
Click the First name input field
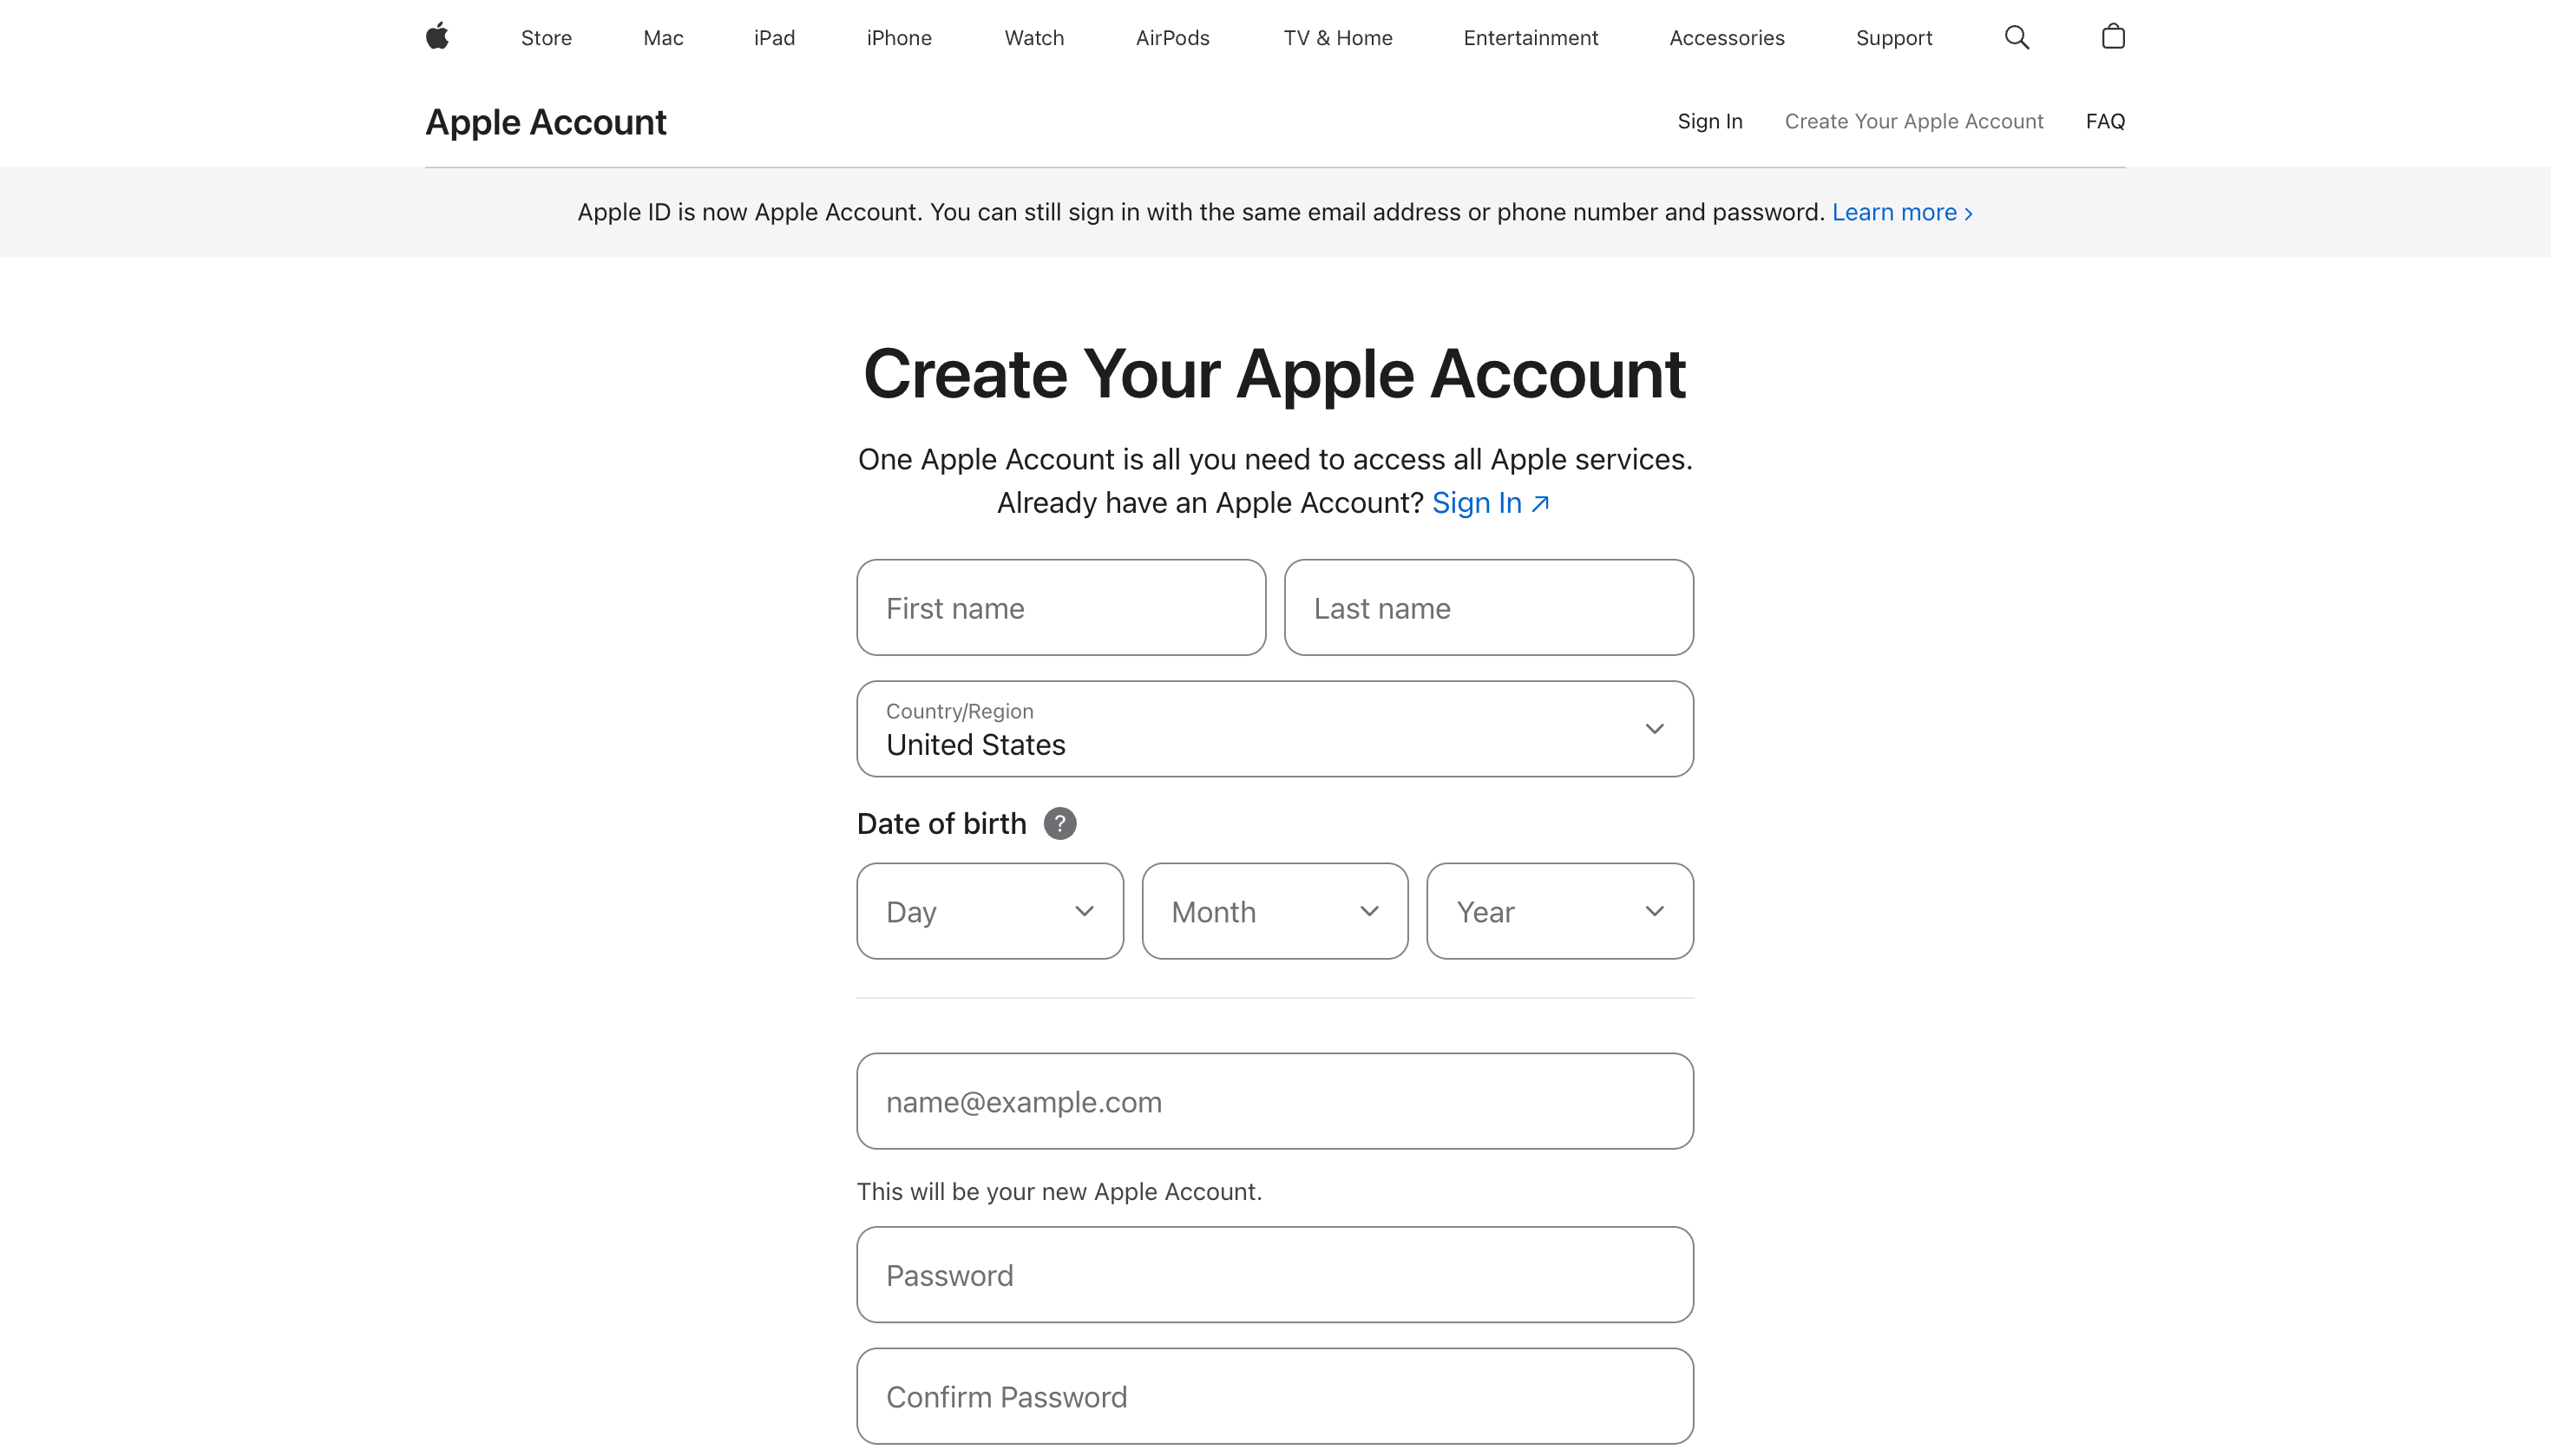tap(1060, 607)
